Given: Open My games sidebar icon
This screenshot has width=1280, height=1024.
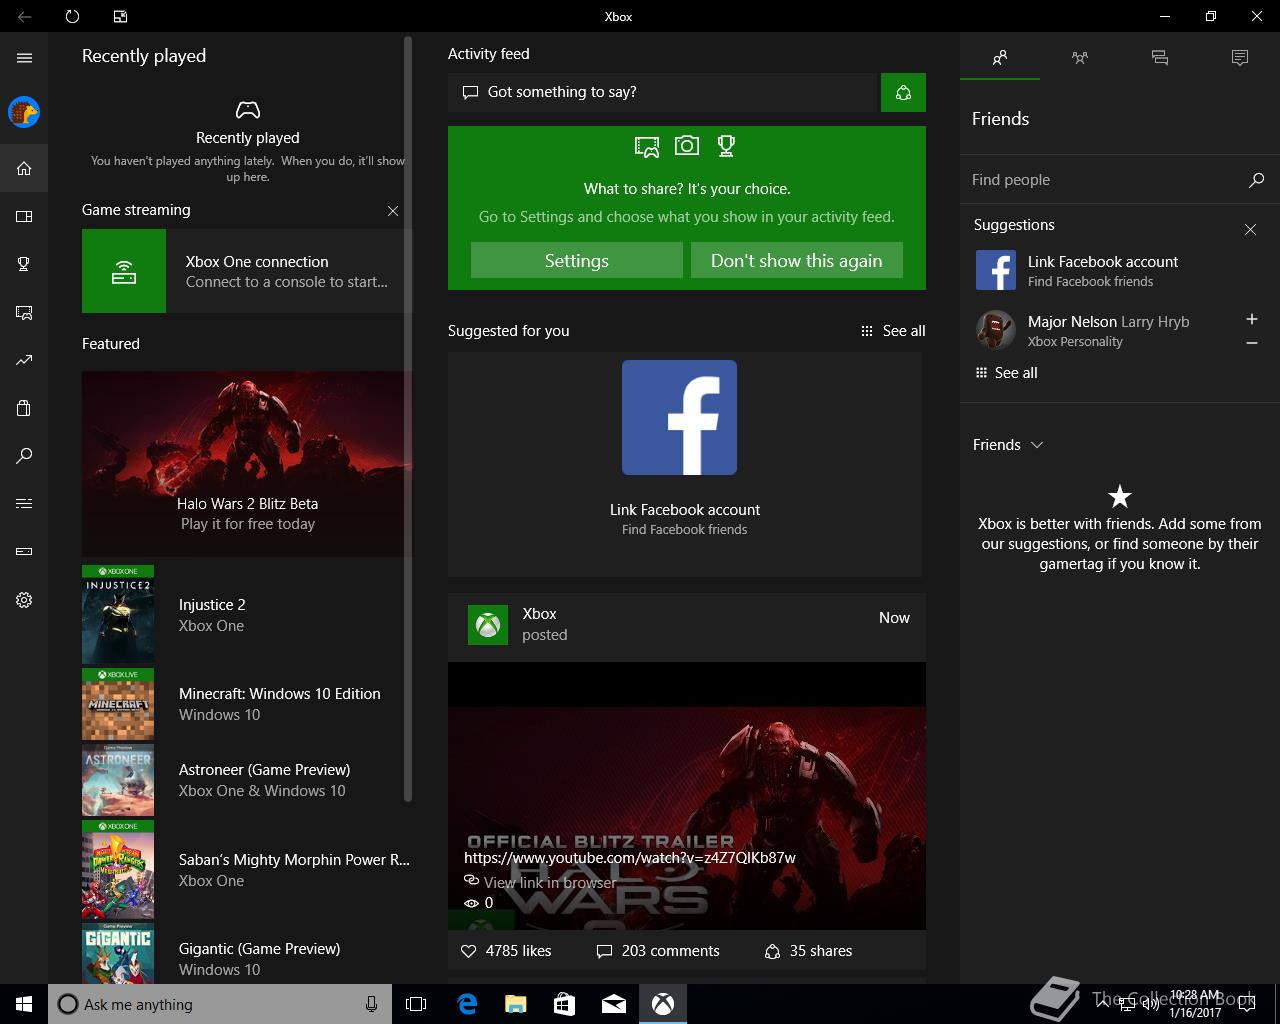Looking at the screenshot, I should (24, 216).
